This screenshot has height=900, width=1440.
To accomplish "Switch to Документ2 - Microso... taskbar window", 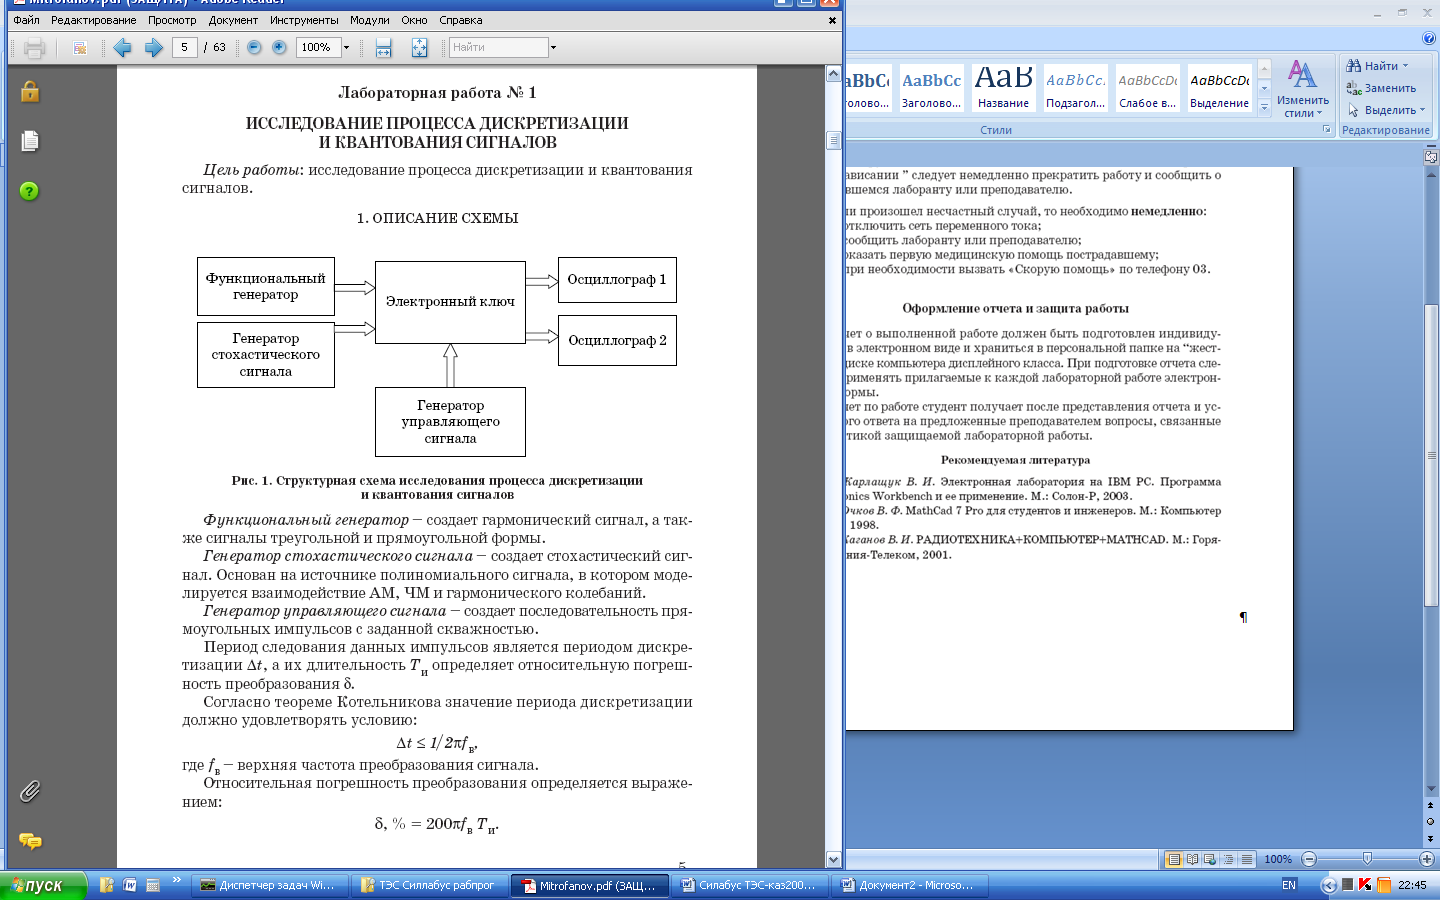I will pyautogui.click(x=910, y=885).
